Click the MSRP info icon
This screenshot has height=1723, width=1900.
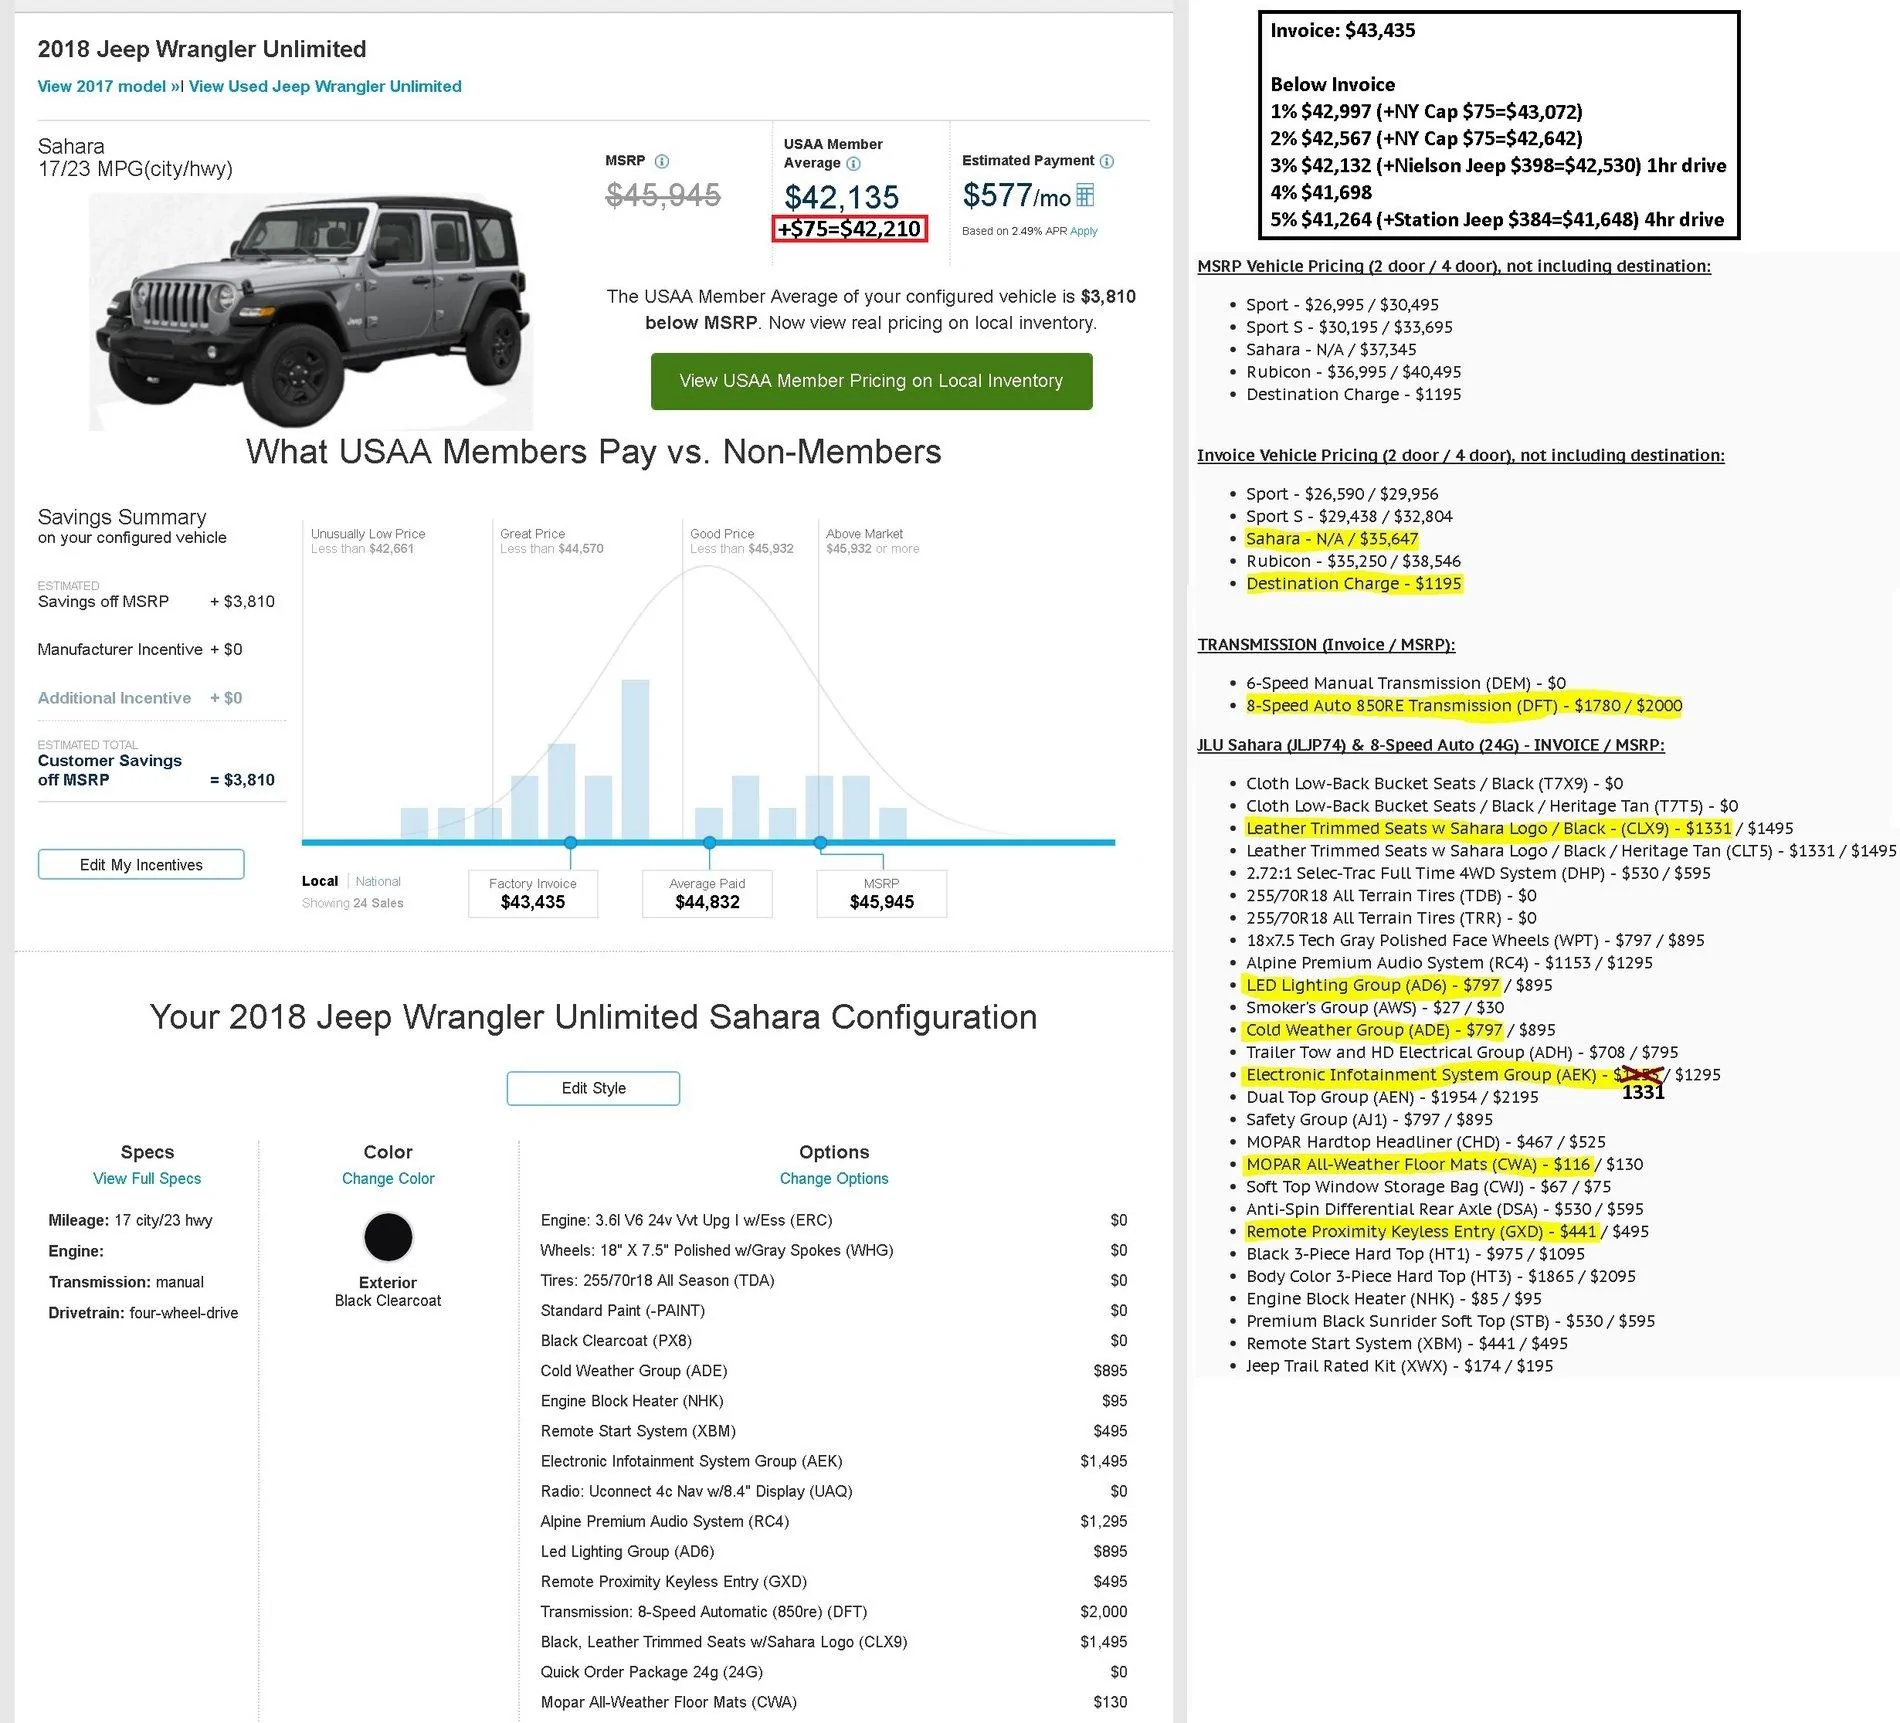[x=661, y=161]
